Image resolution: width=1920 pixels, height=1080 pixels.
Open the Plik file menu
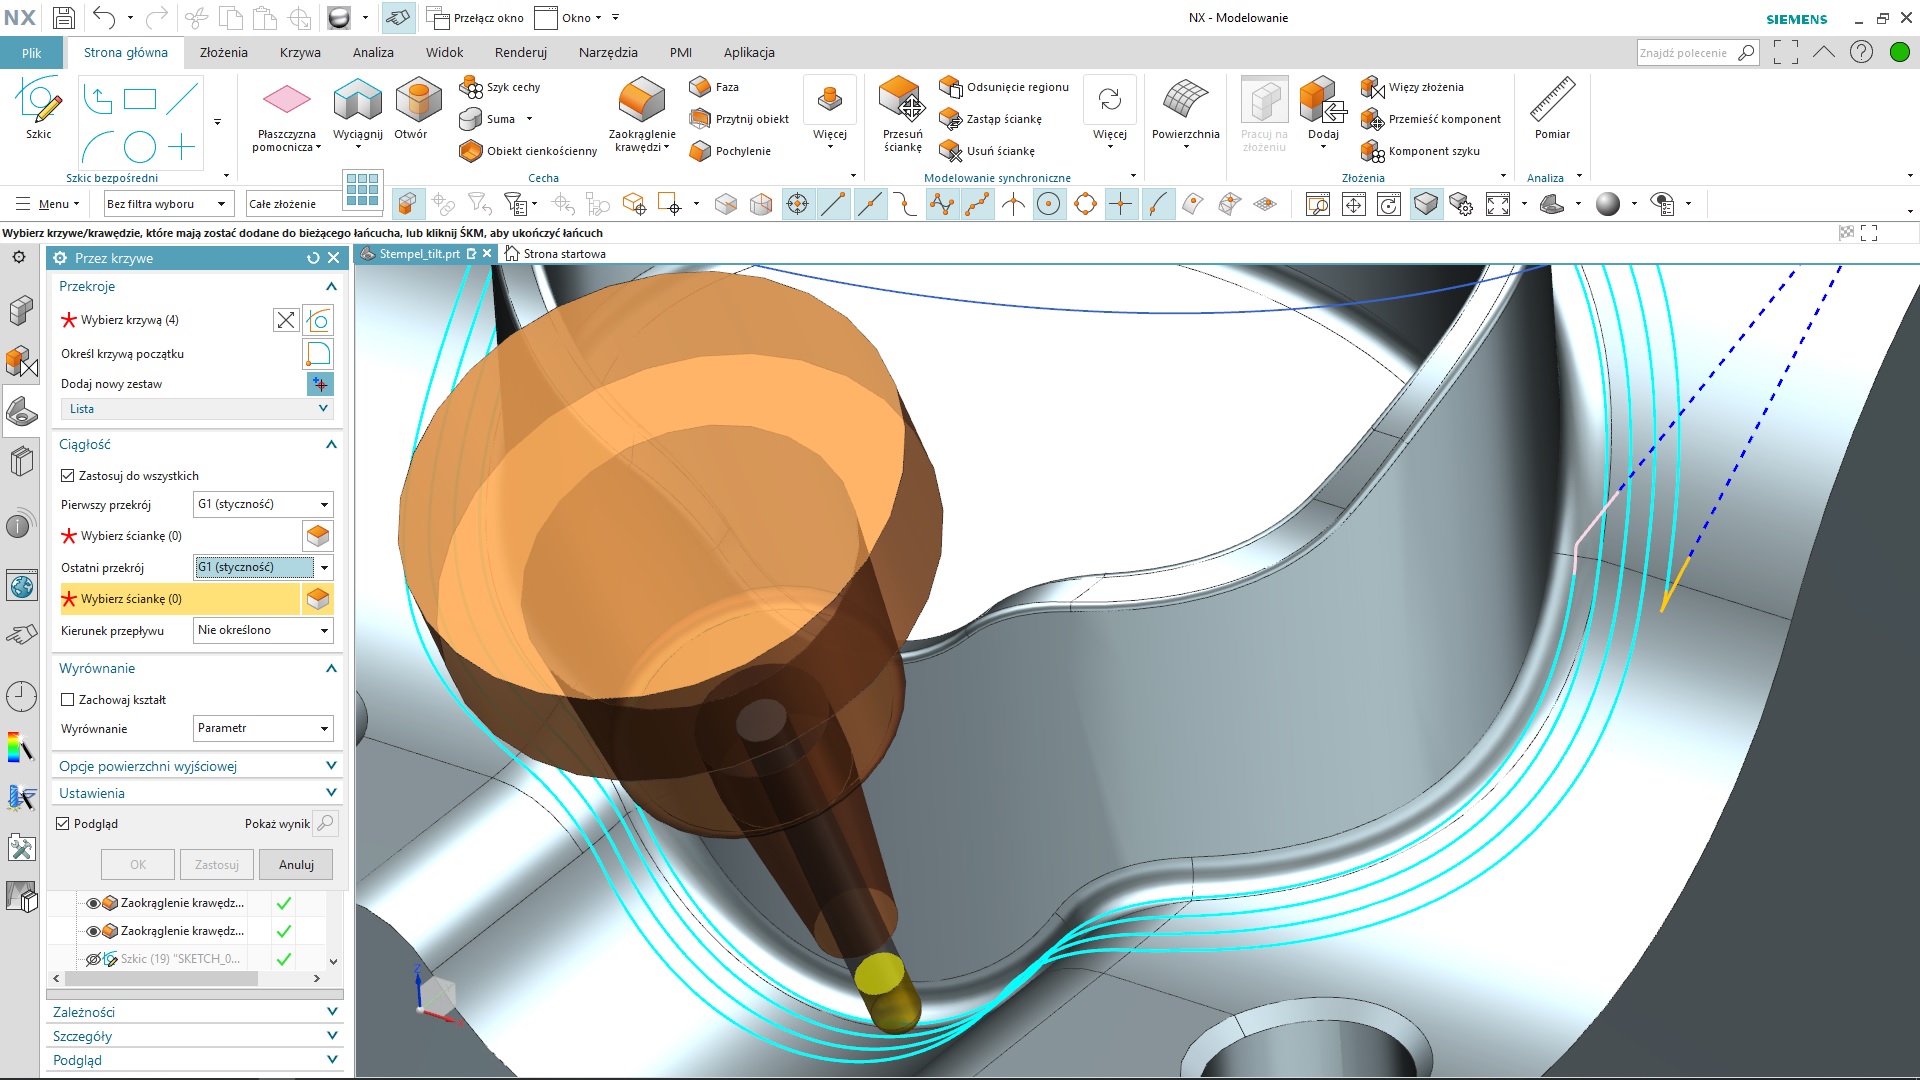tap(31, 53)
